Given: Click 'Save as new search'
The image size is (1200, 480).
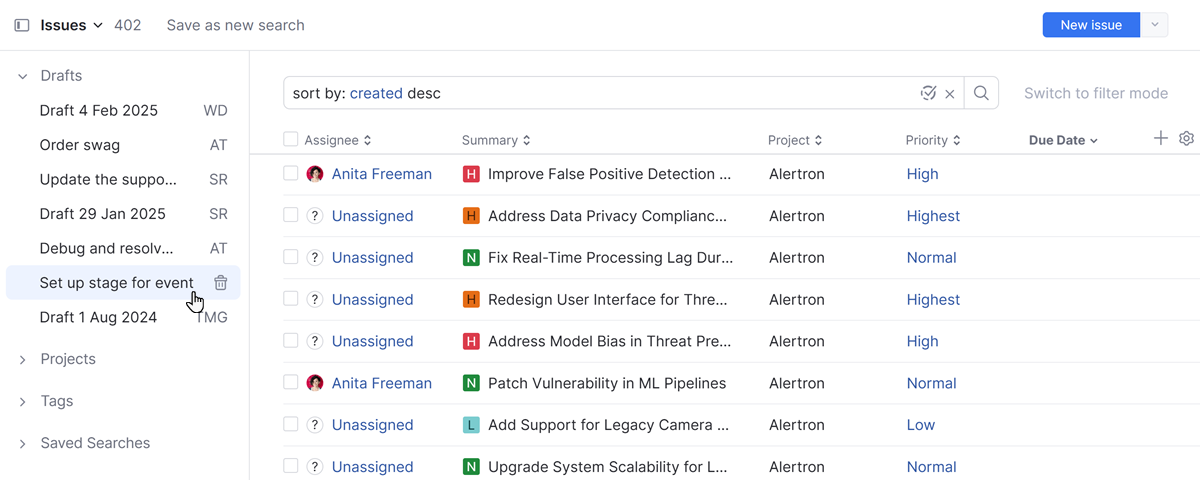Looking at the screenshot, I should [235, 25].
